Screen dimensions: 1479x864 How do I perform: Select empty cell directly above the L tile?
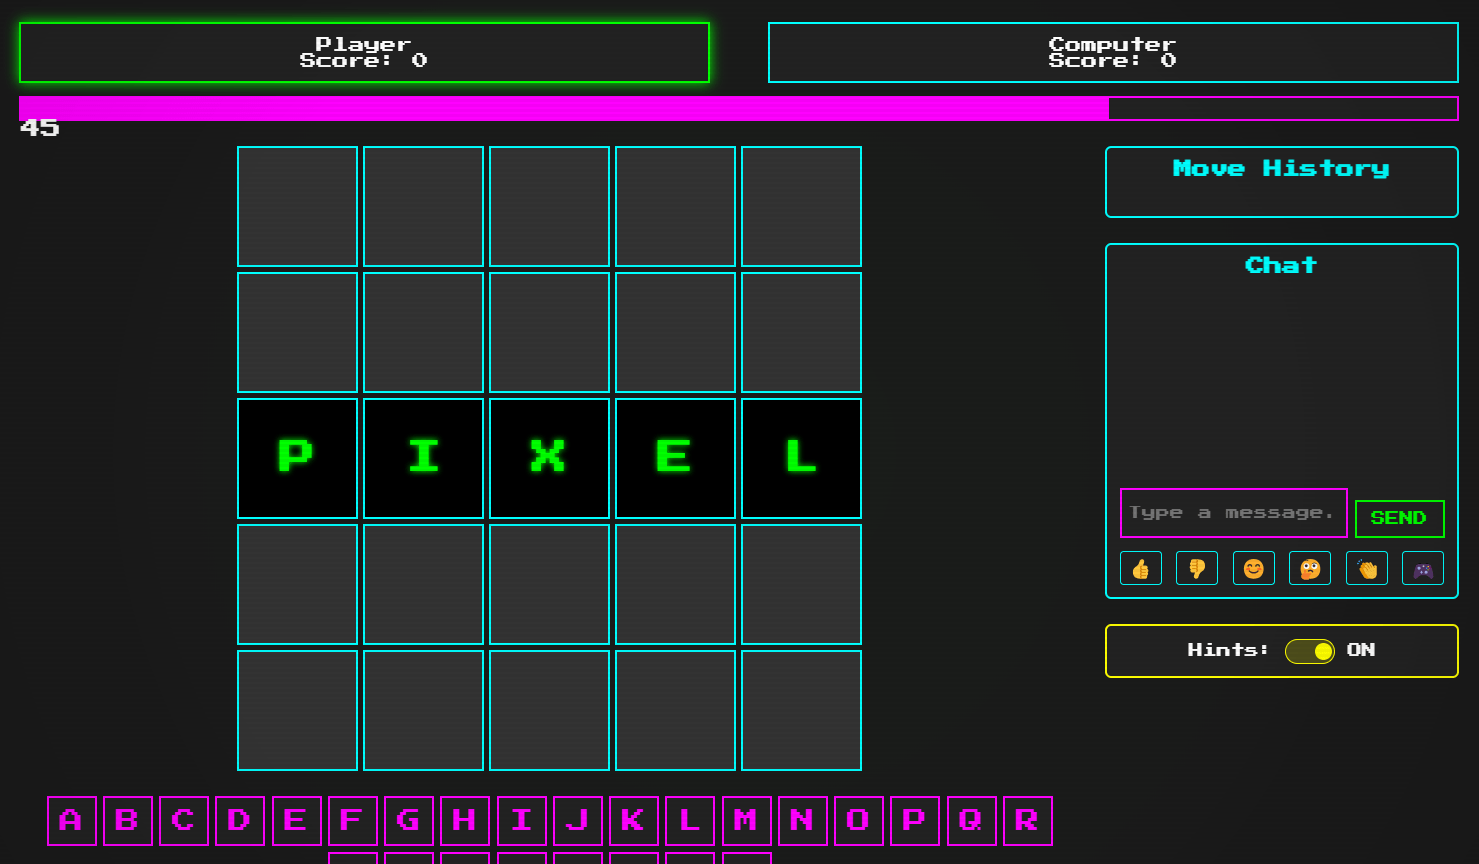[801, 332]
